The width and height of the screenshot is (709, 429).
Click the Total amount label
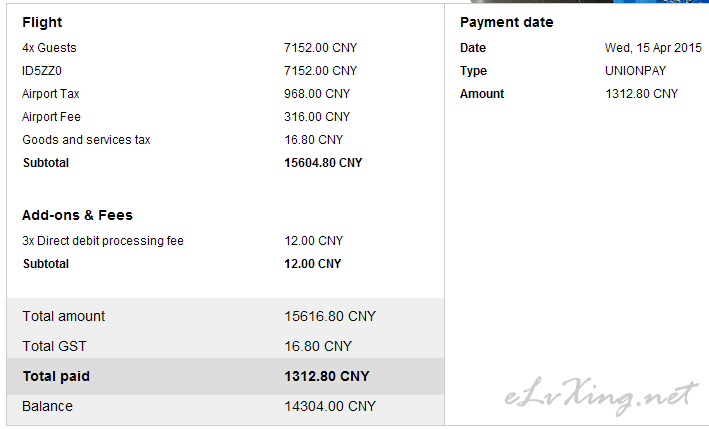(64, 316)
